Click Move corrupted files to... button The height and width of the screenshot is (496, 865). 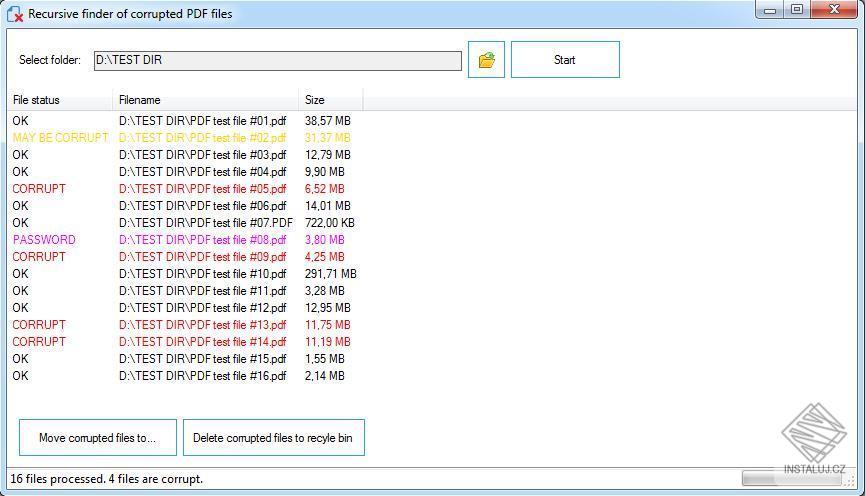pyautogui.click(x=98, y=438)
